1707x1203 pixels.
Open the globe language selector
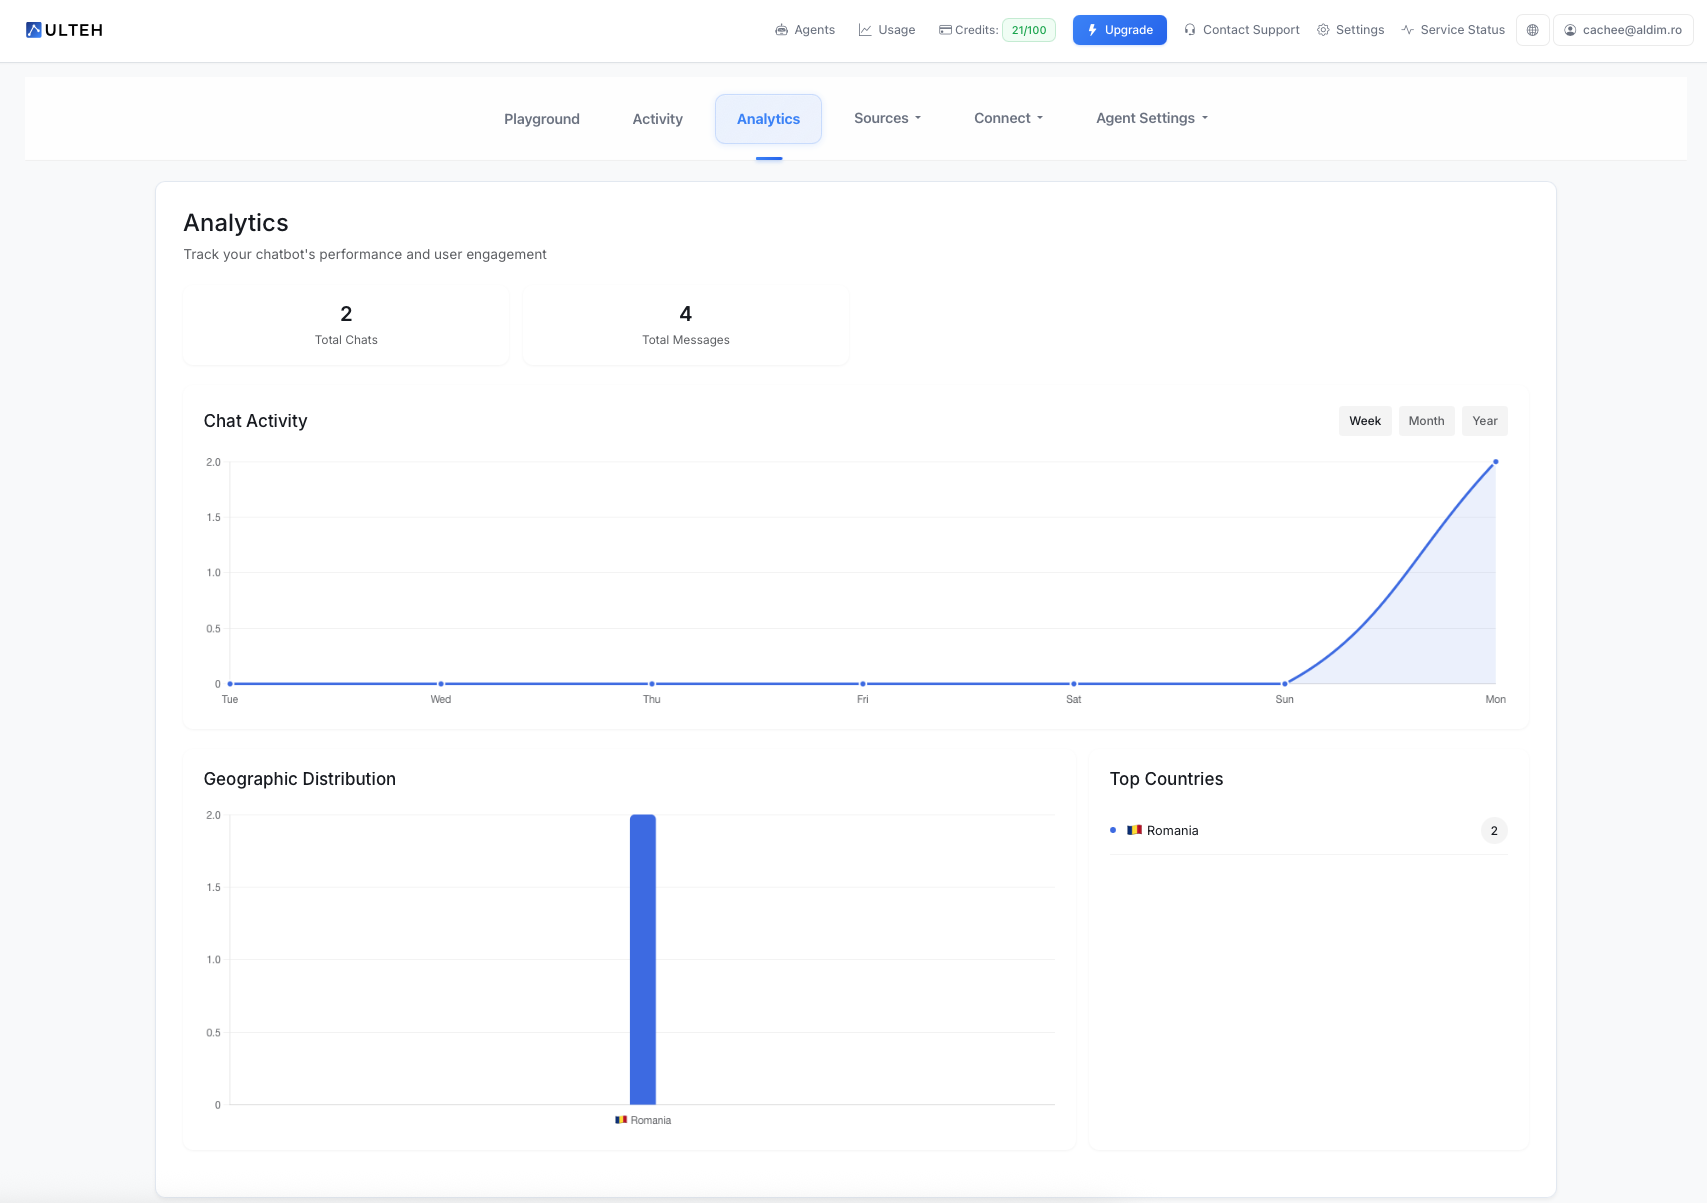(x=1532, y=30)
